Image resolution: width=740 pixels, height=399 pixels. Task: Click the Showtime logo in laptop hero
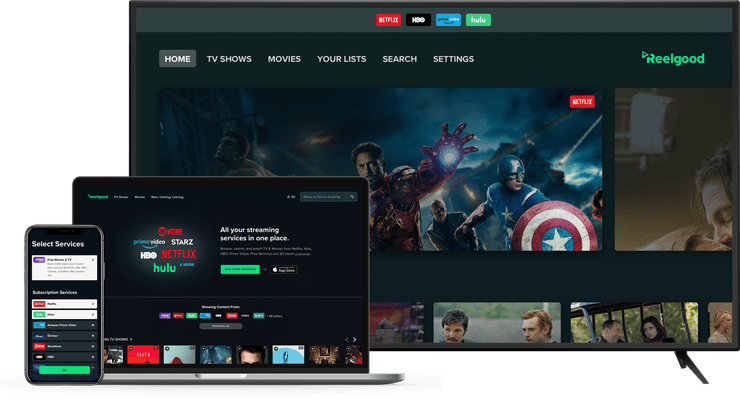click(170, 231)
